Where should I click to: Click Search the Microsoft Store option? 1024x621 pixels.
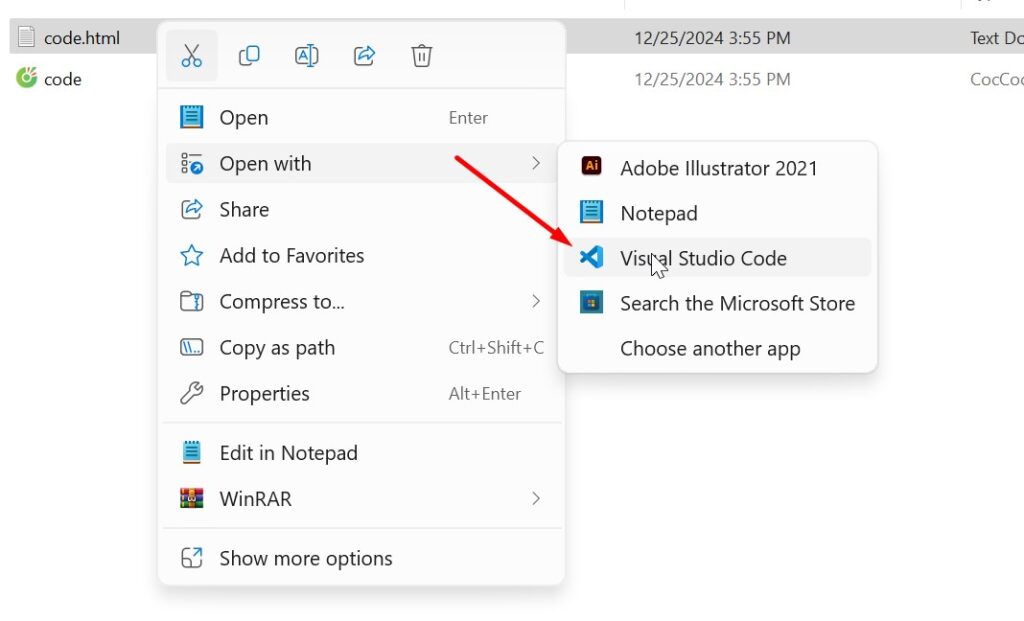point(737,304)
